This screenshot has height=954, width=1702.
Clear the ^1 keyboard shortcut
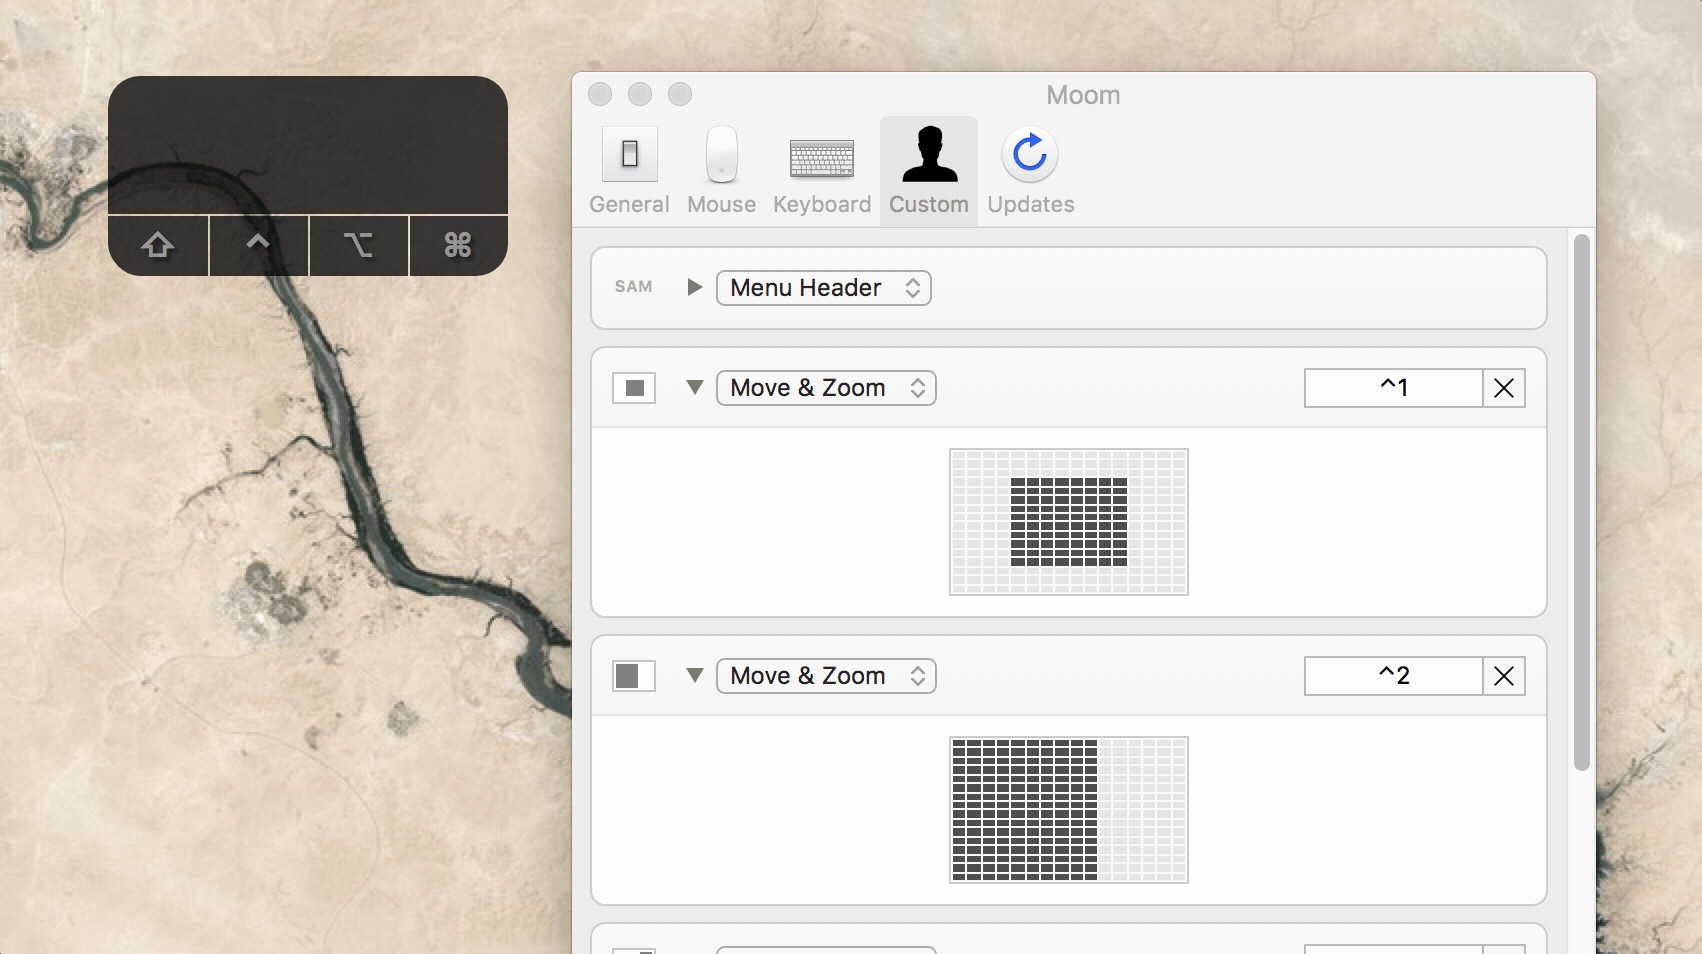coord(1504,388)
